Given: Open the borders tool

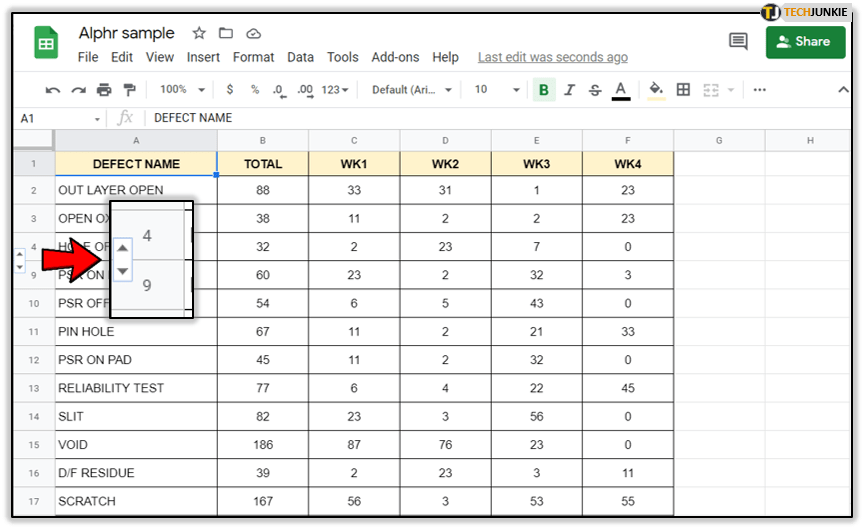Looking at the screenshot, I should (684, 90).
